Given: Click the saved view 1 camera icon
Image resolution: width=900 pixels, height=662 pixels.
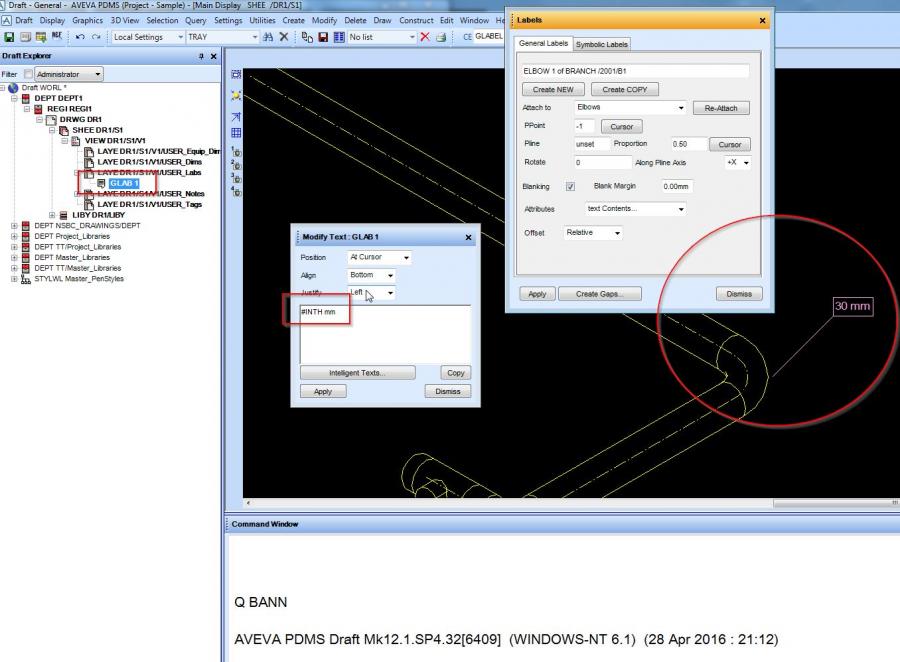Looking at the screenshot, I should pos(236,152).
